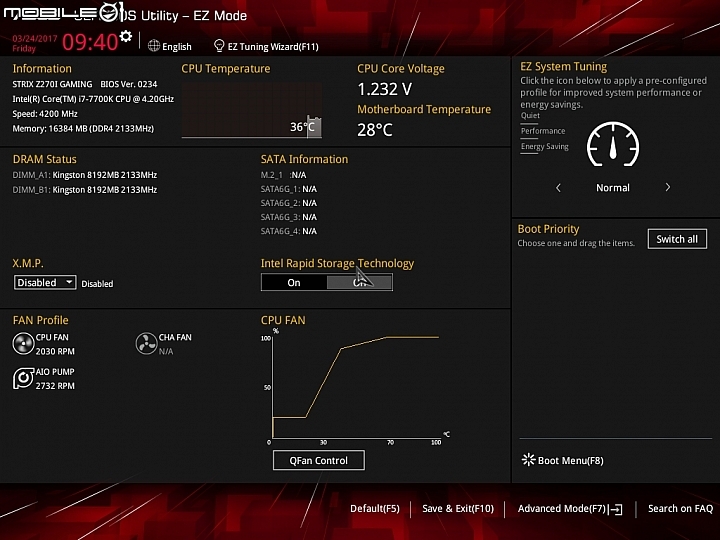
Task: Click DIMM_A1 Kingston 8192MB 2133MHz entry
Action: click(x=84, y=175)
